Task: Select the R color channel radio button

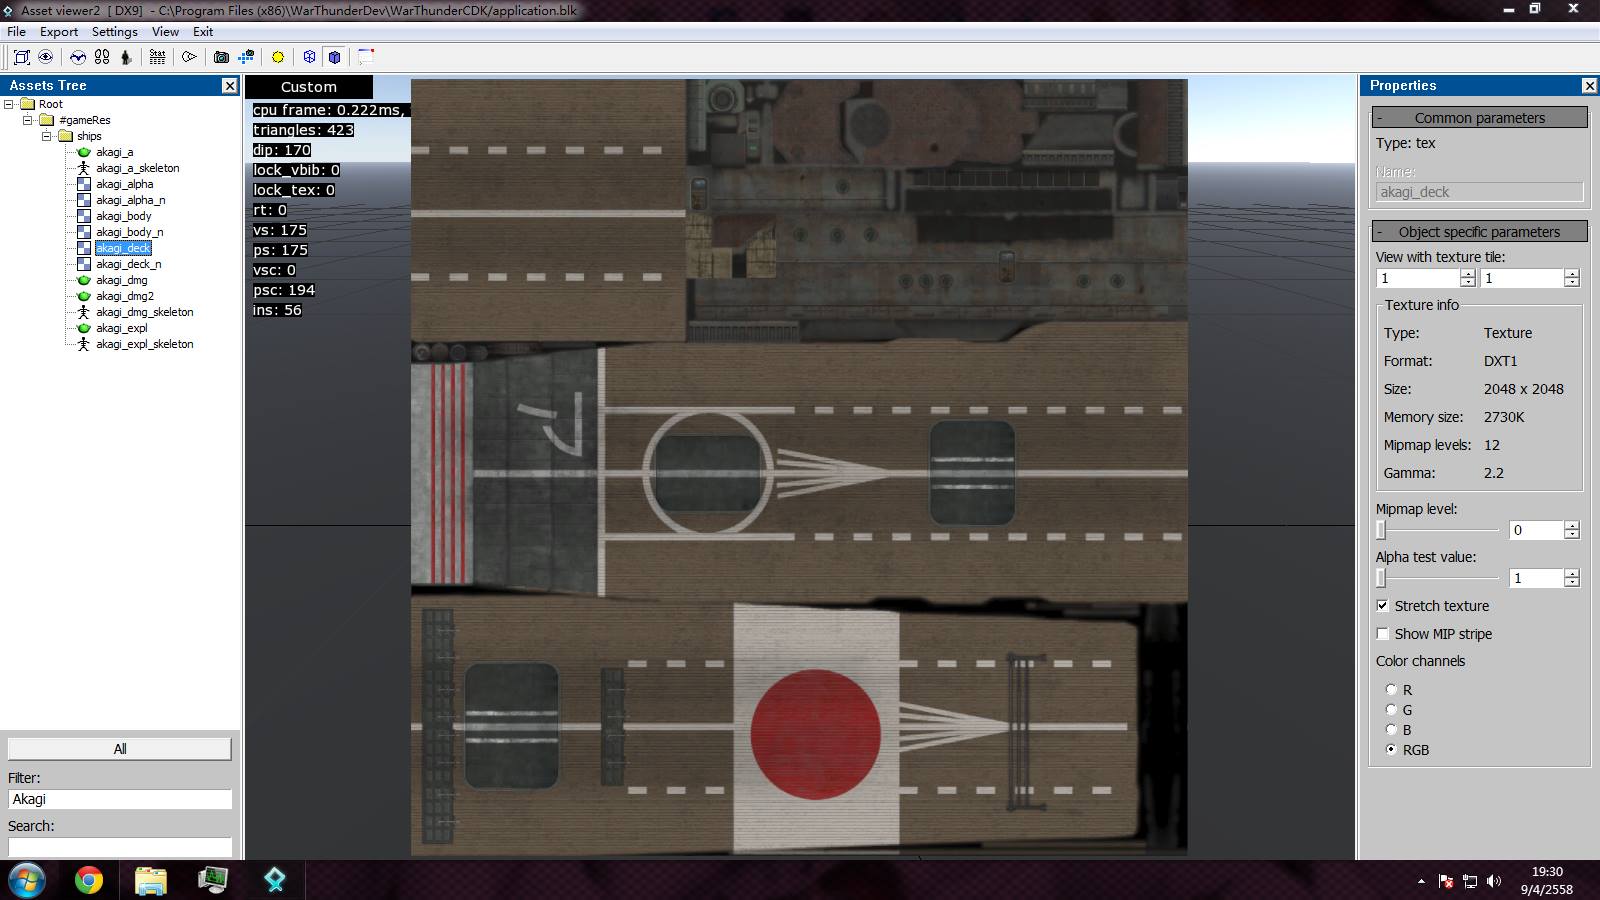Action: [1391, 689]
